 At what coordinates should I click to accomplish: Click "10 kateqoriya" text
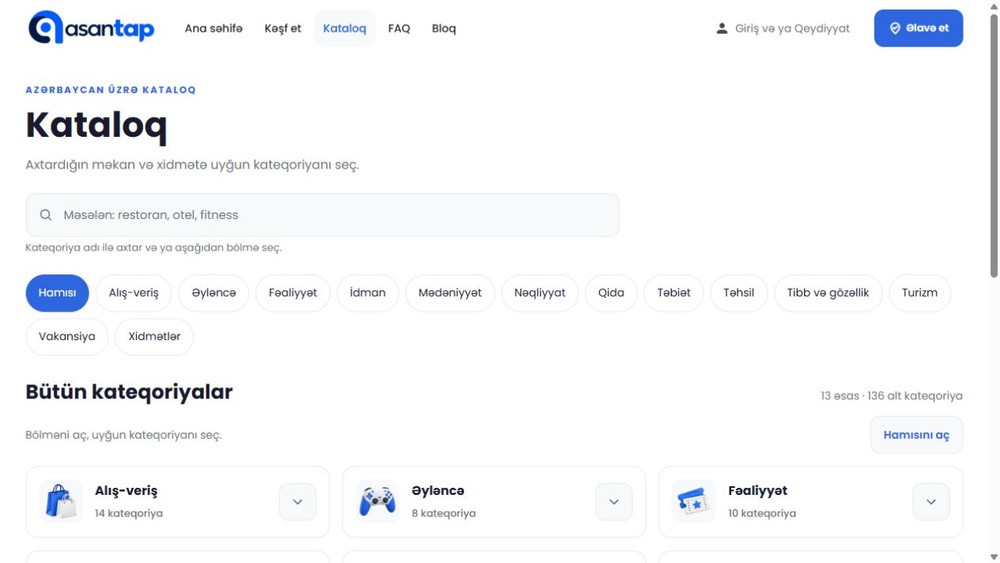pyautogui.click(x=761, y=513)
